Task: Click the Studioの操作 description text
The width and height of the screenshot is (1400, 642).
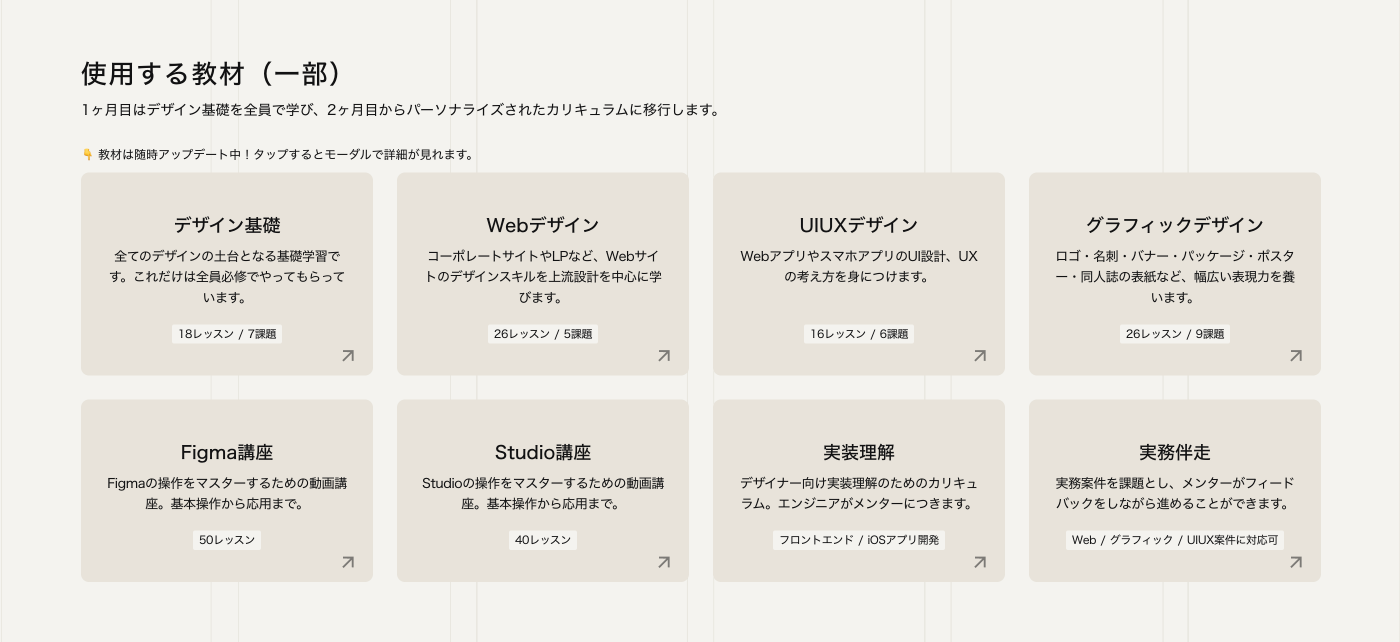Action: click(x=543, y=493)
